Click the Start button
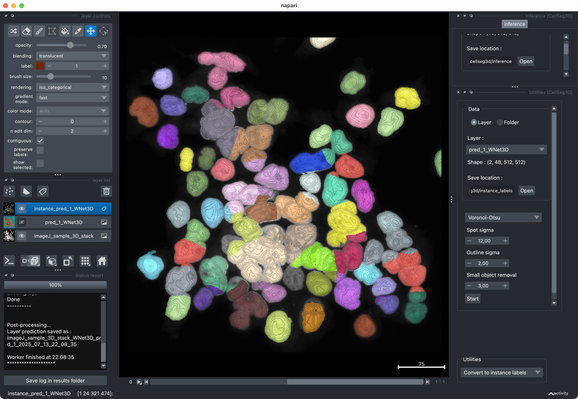The height and width of the screenshot is (399, 578). 473,299
